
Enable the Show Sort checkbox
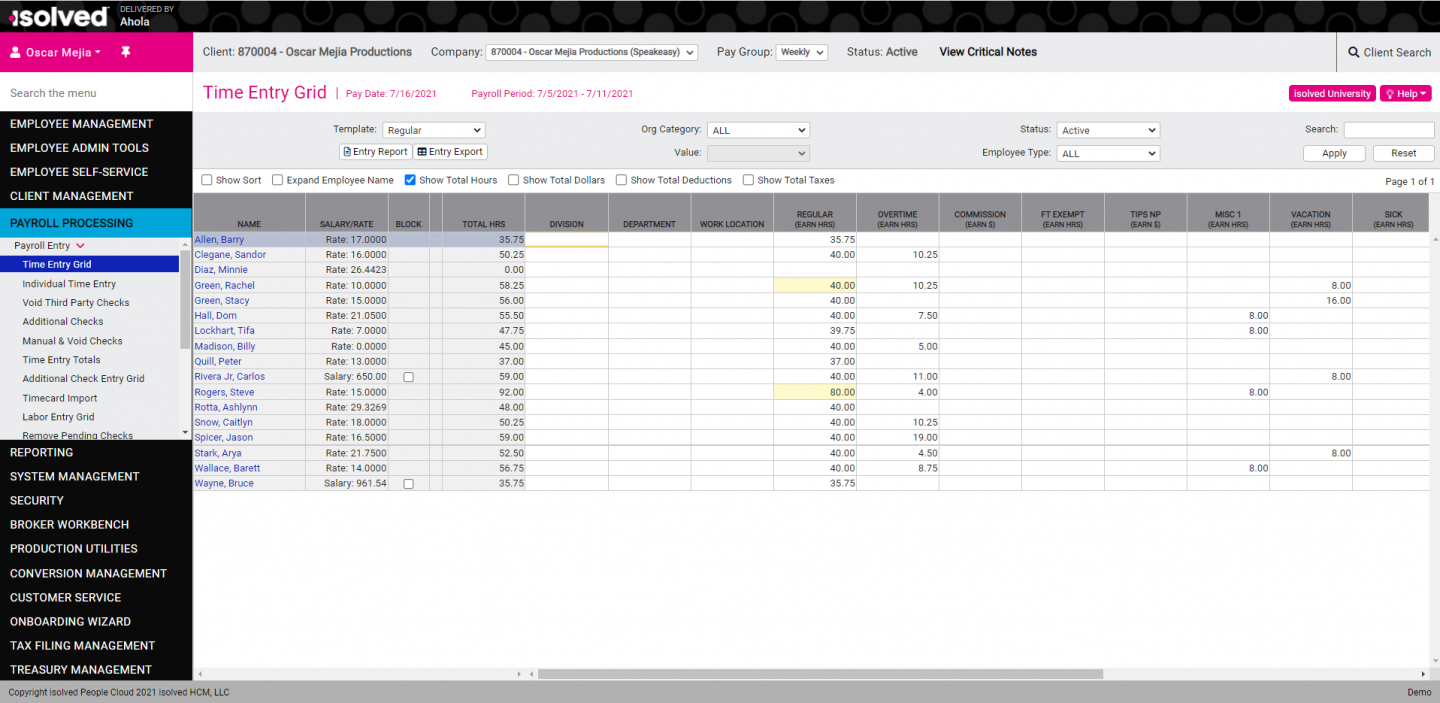[207, 180]
